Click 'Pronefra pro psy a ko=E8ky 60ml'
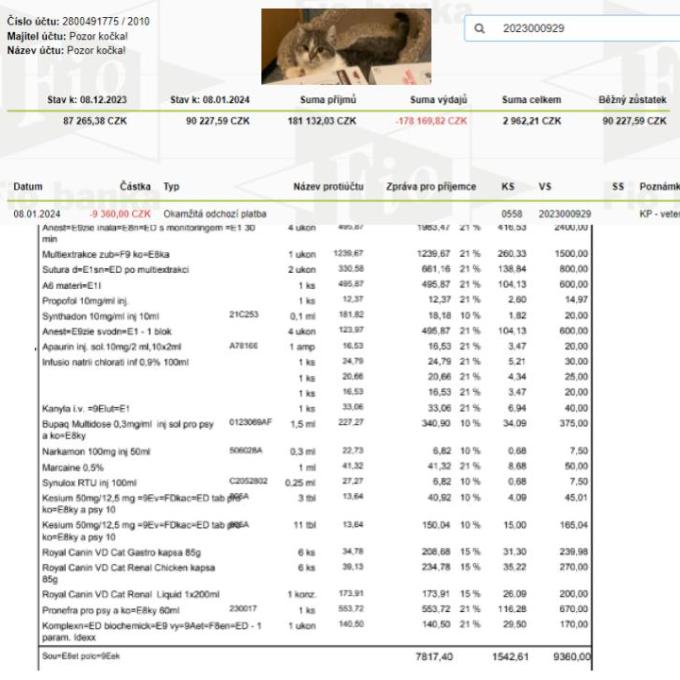The width and height of the screenshot is (680, 680). 111,610
